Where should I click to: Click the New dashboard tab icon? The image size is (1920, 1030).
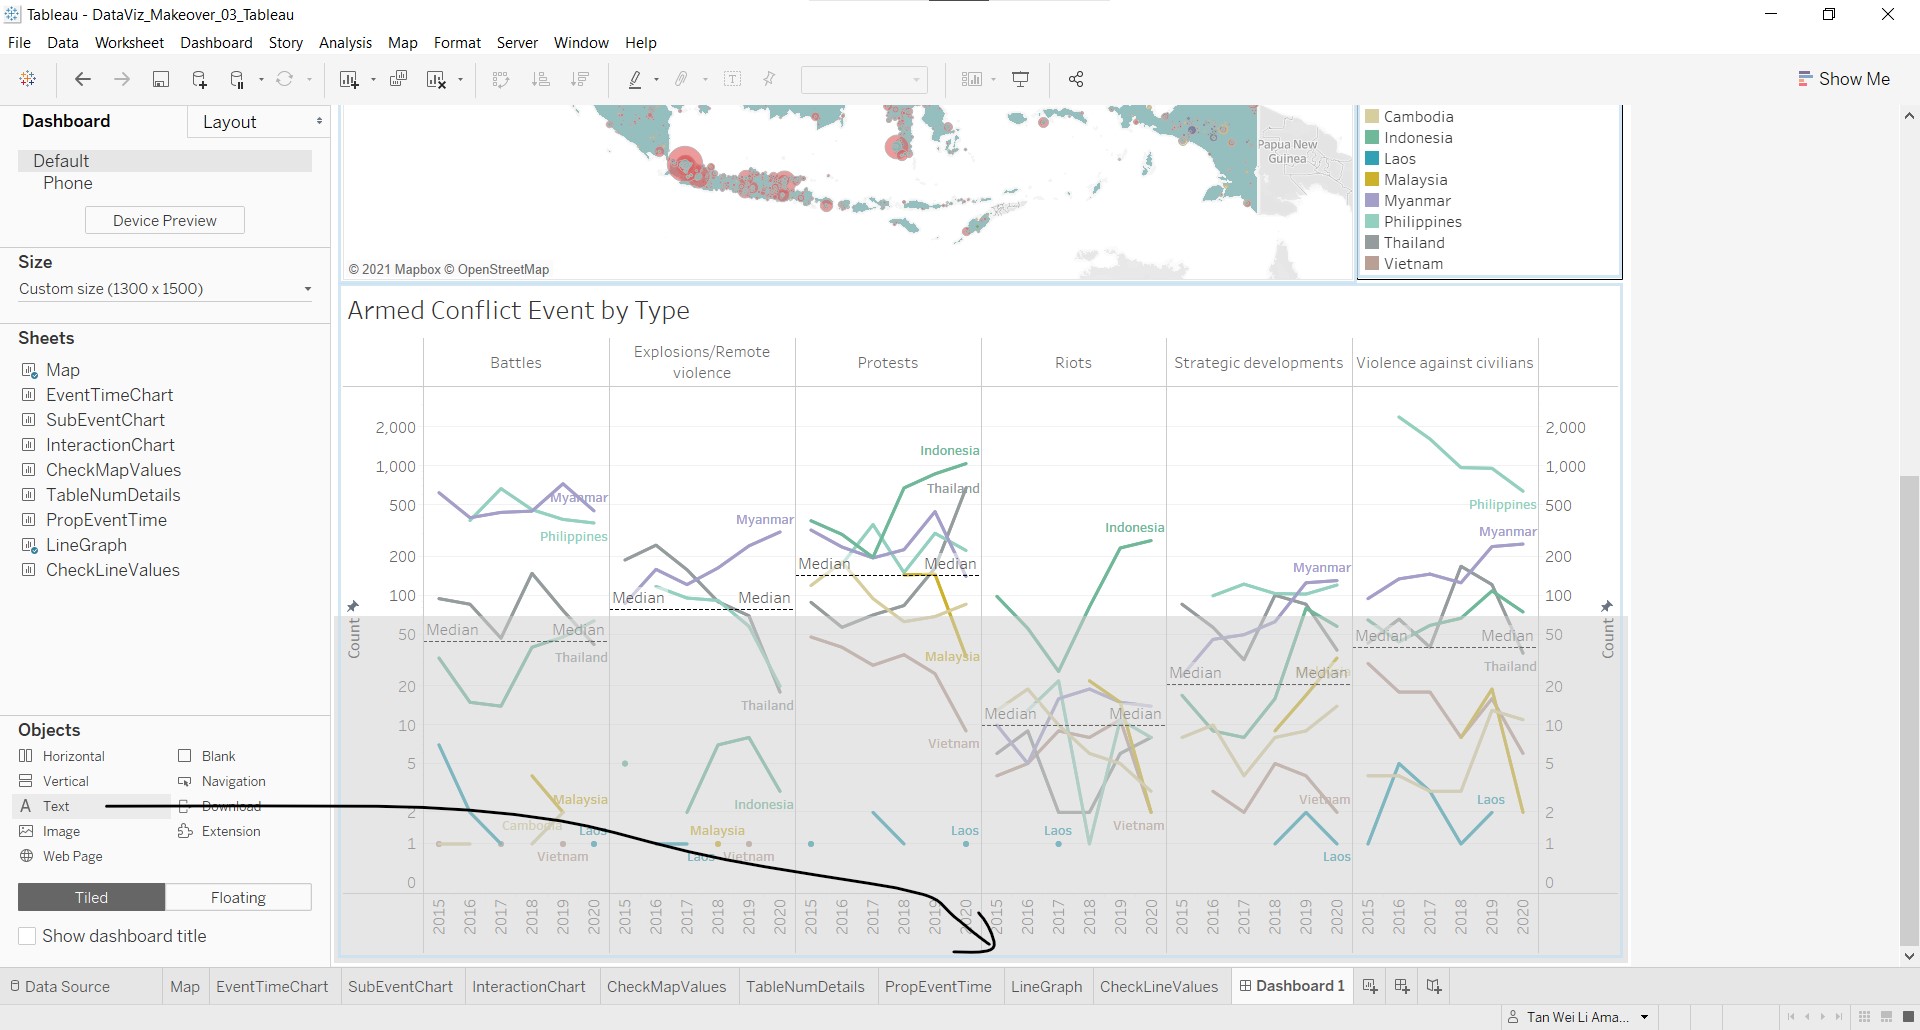point(1402,987)
